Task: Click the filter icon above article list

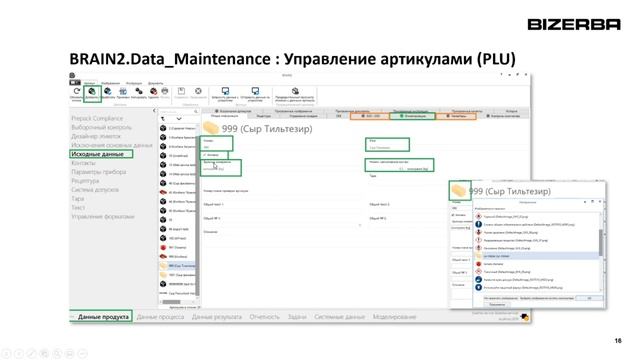Action: 163,119
